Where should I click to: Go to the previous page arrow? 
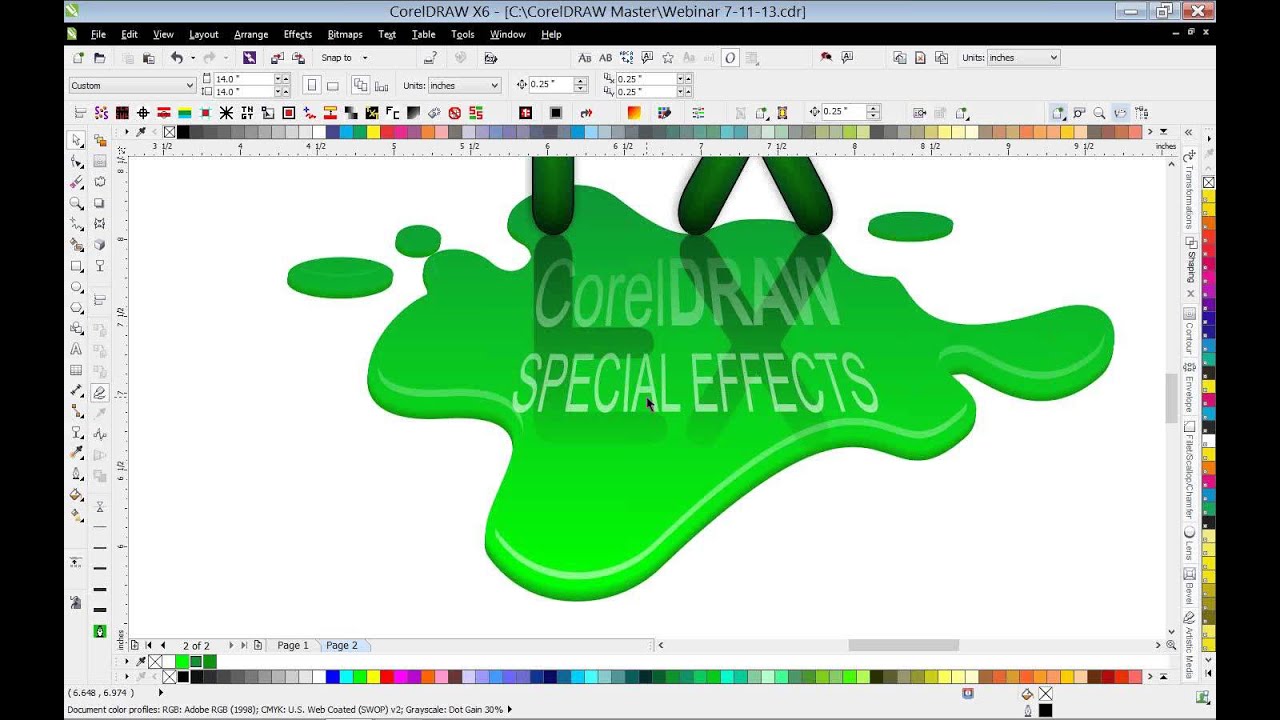(x=163, y=645)
